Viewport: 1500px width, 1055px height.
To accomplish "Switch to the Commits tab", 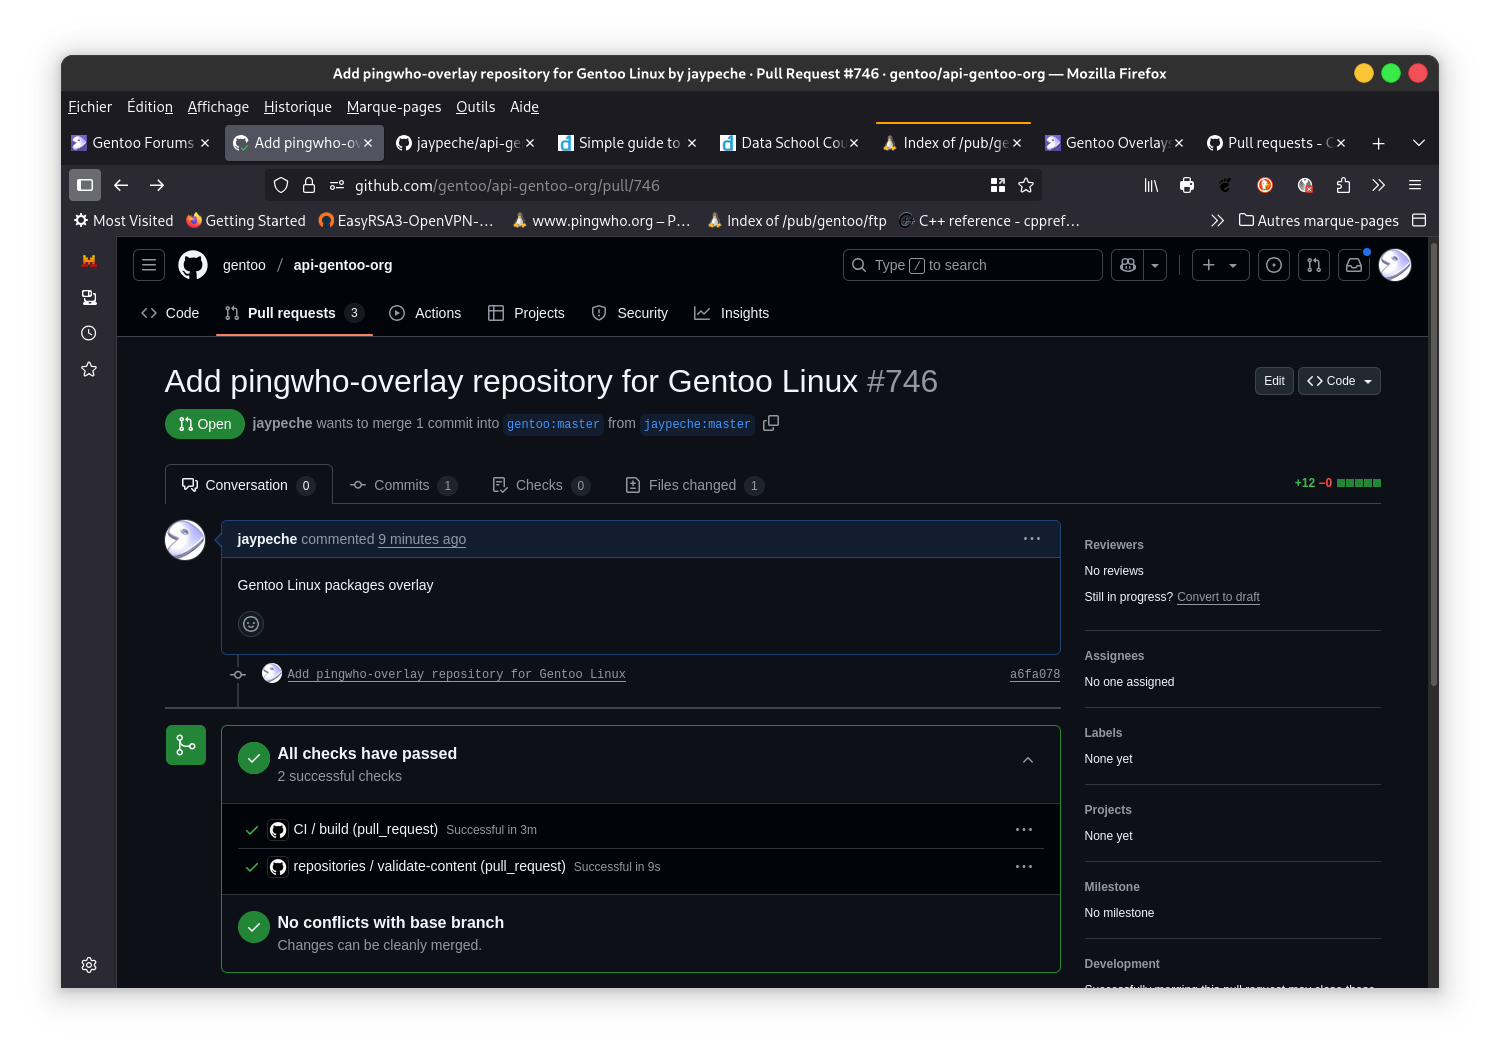I will (403, 485).
